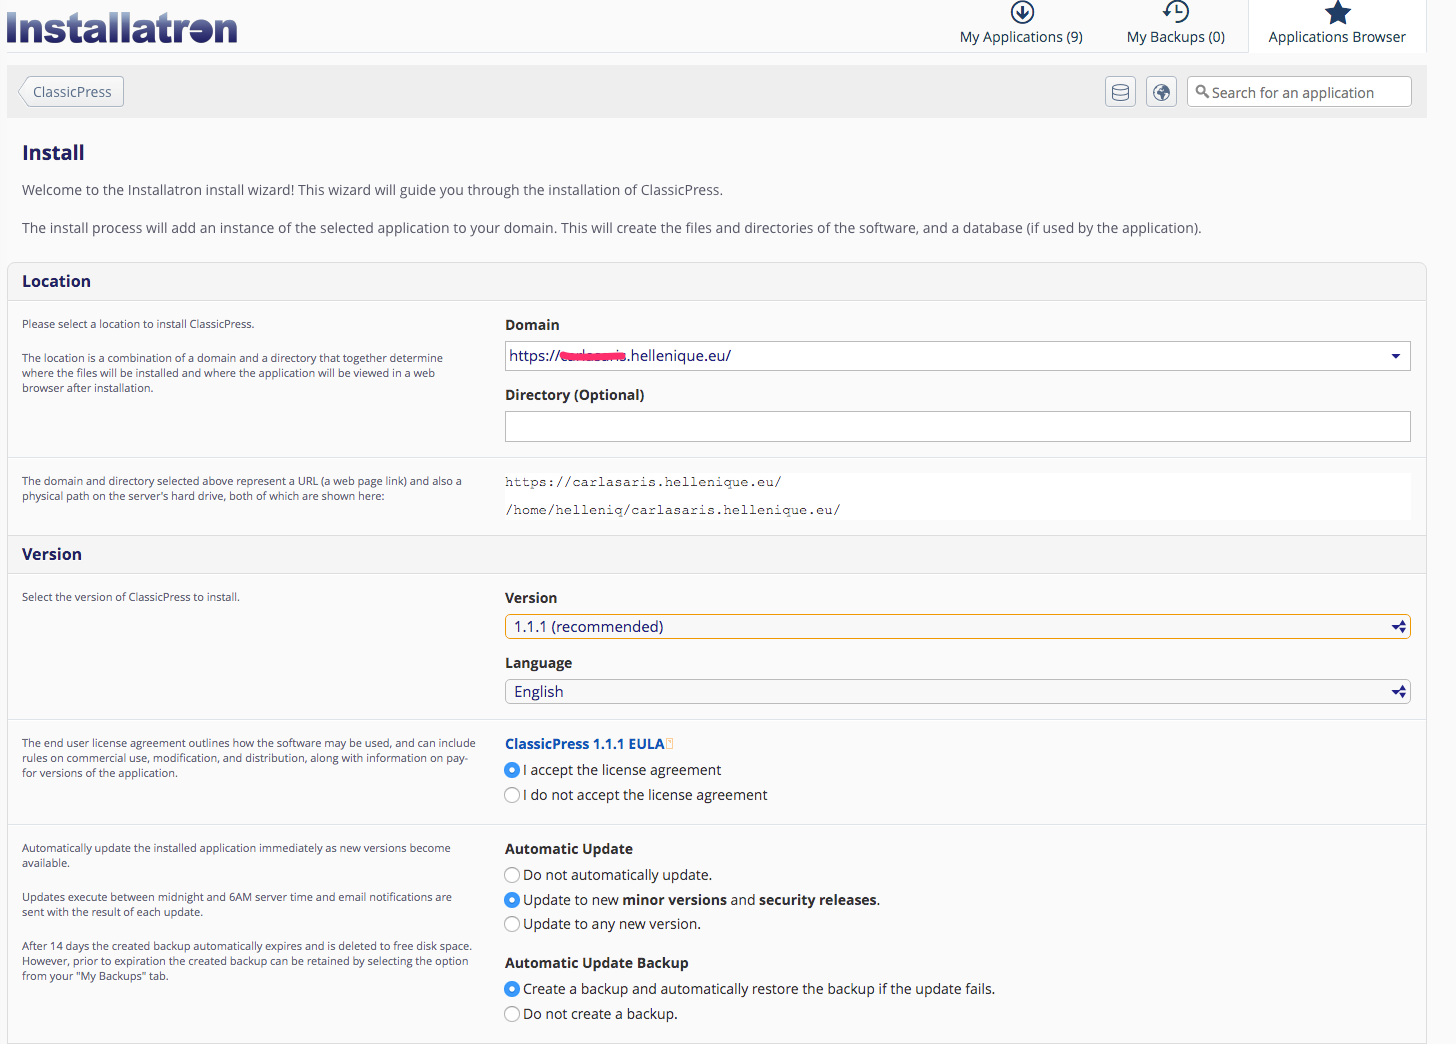Open the Domain dropdown
Viewport: 1456px width, 1044px height.
point(1395,355)
